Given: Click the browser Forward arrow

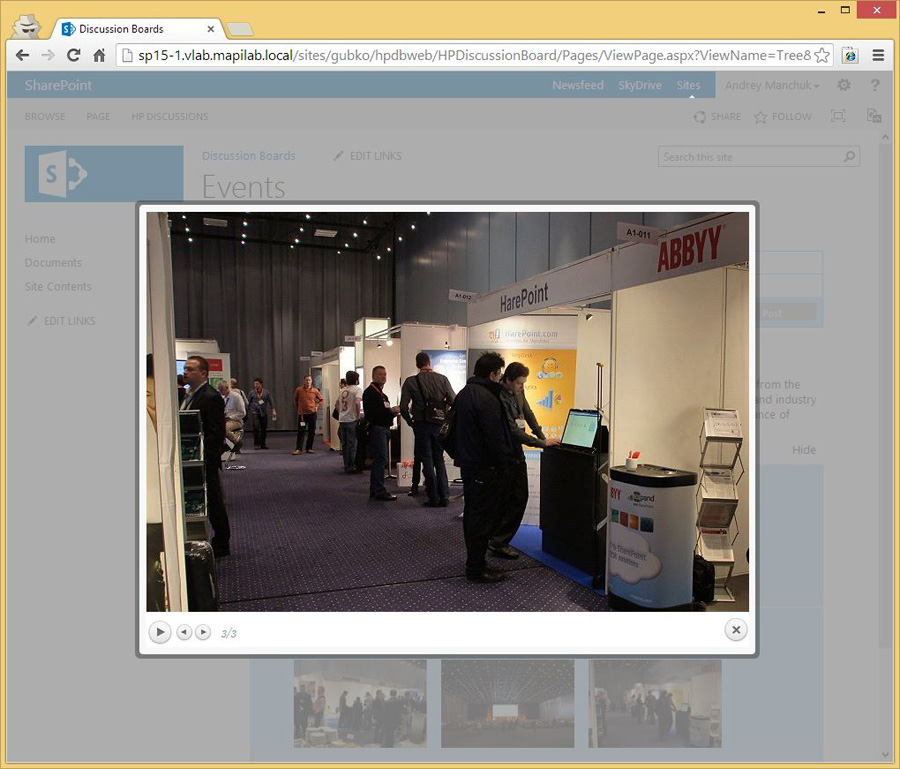Looking at the screenshot, I should pos(48,55).
